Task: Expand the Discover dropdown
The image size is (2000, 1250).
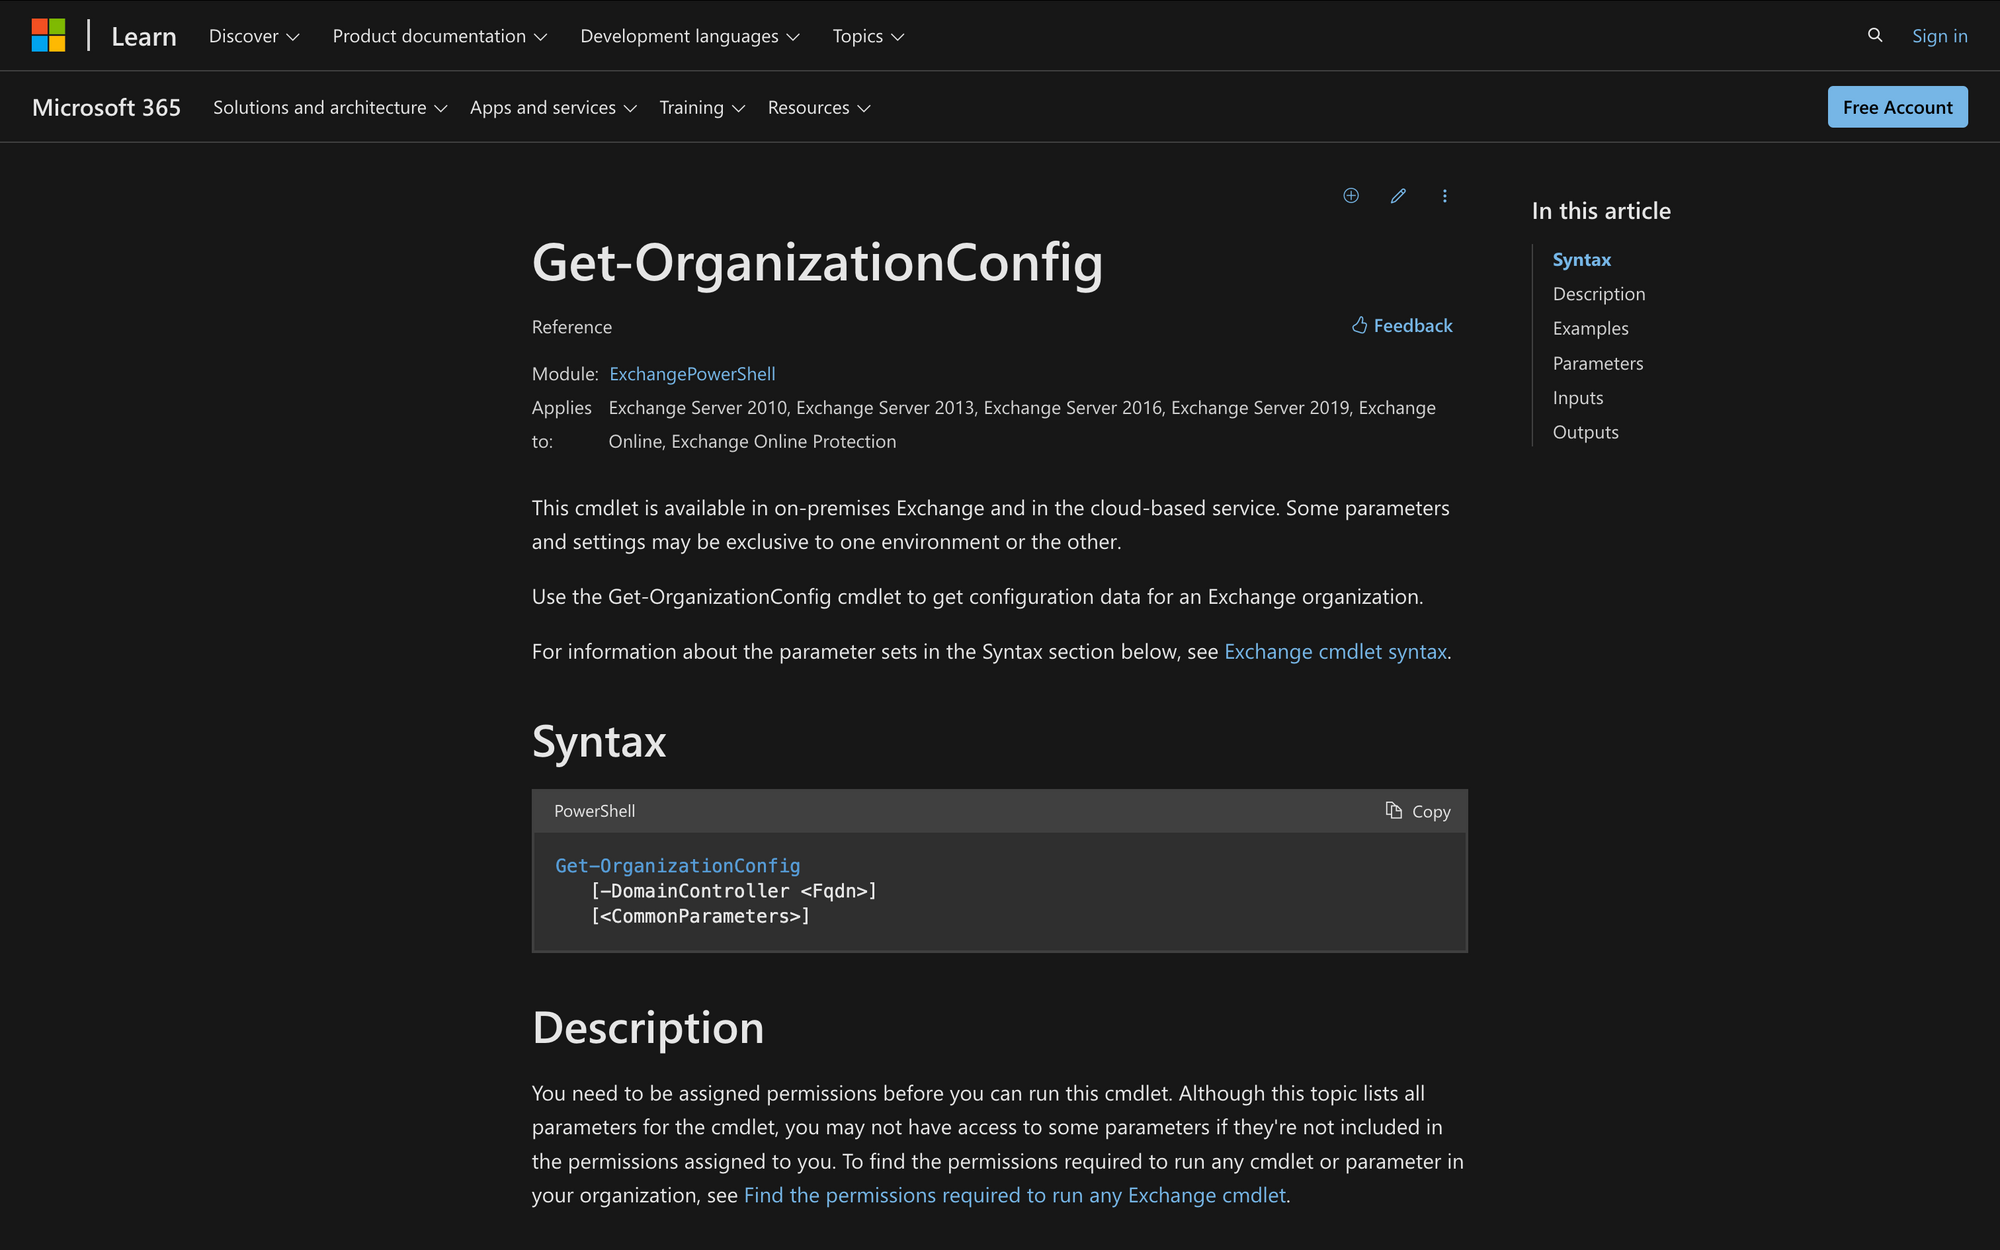Action: point(254,36)
